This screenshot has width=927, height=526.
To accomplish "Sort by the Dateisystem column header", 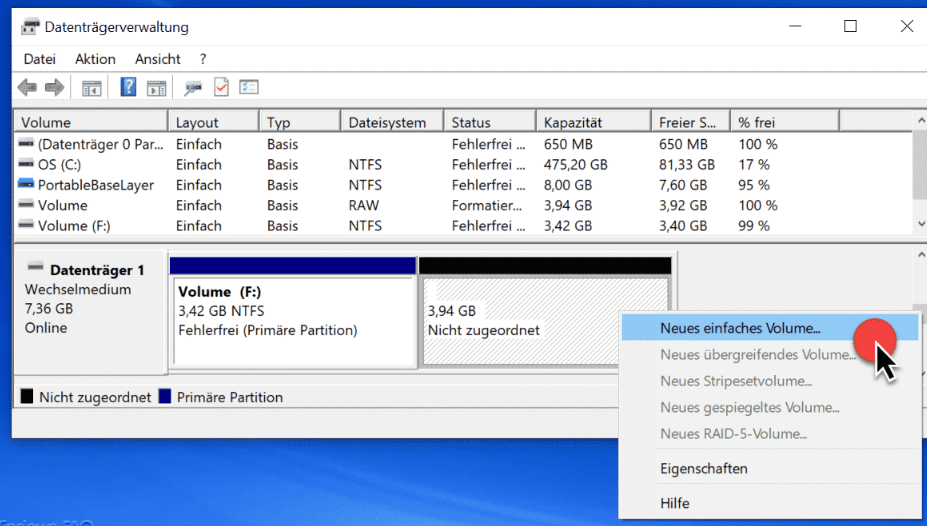I will point(392,122).
